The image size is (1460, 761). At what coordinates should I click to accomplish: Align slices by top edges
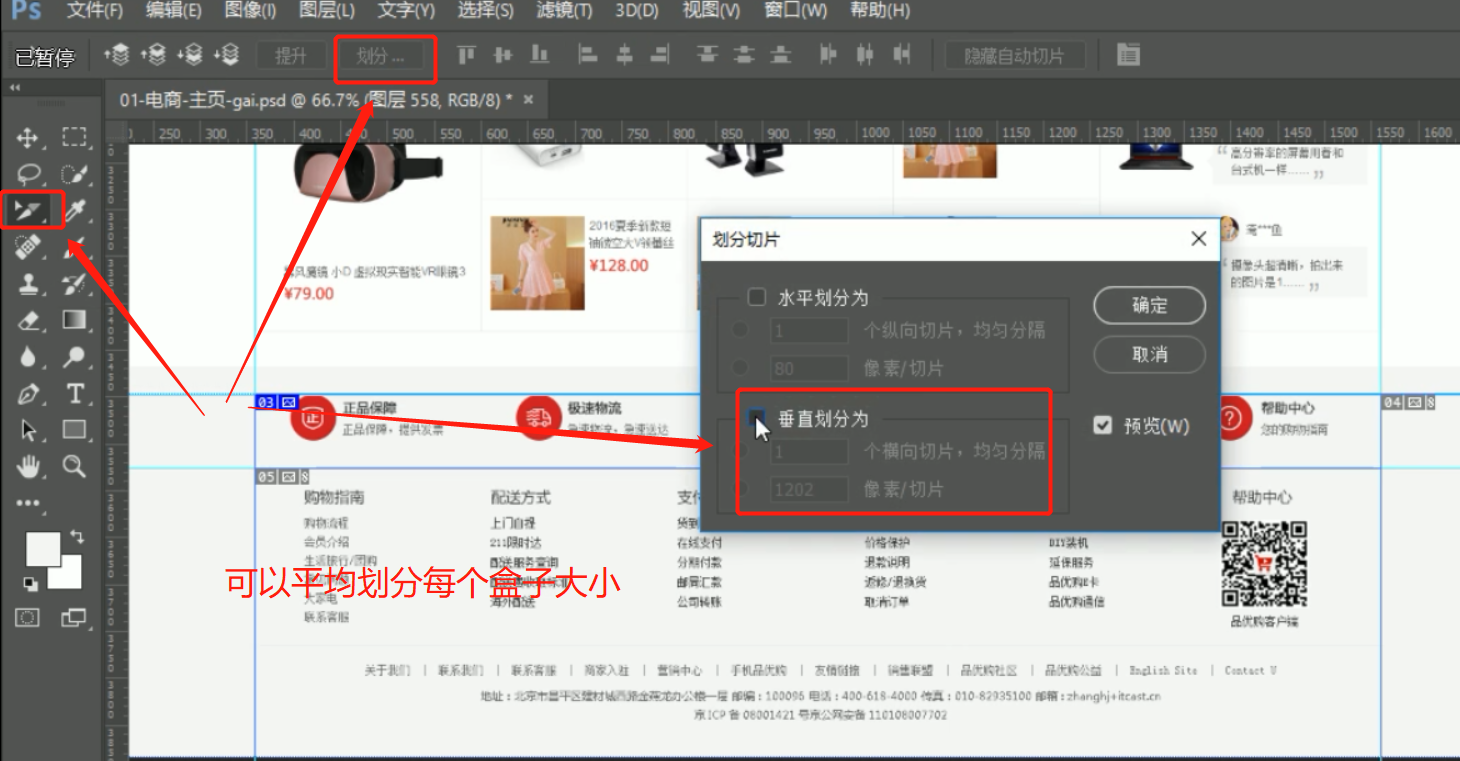(466, 55)
